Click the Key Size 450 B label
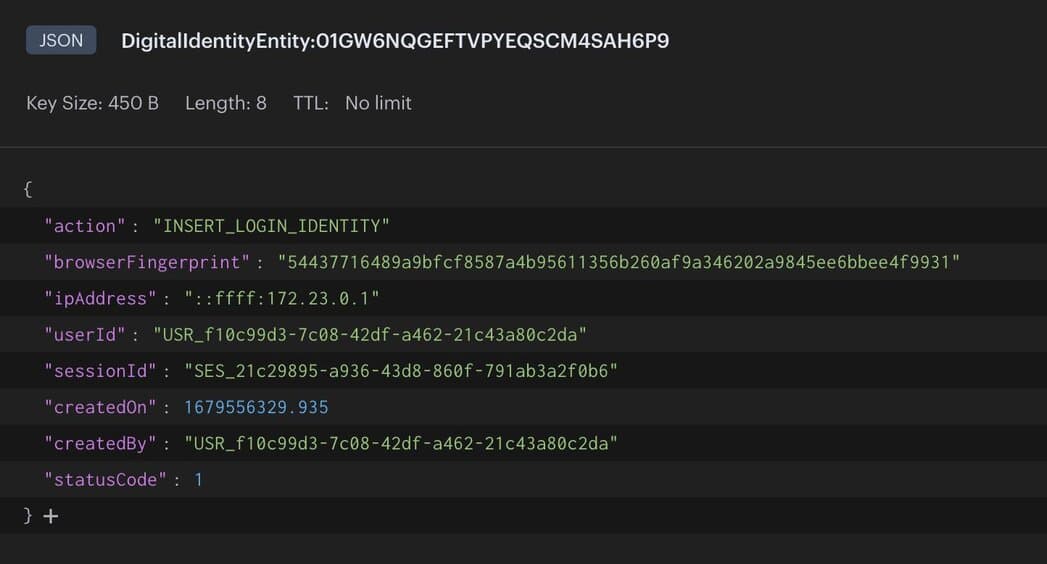This screenshot has width=1047, height=564. [92, 103]
